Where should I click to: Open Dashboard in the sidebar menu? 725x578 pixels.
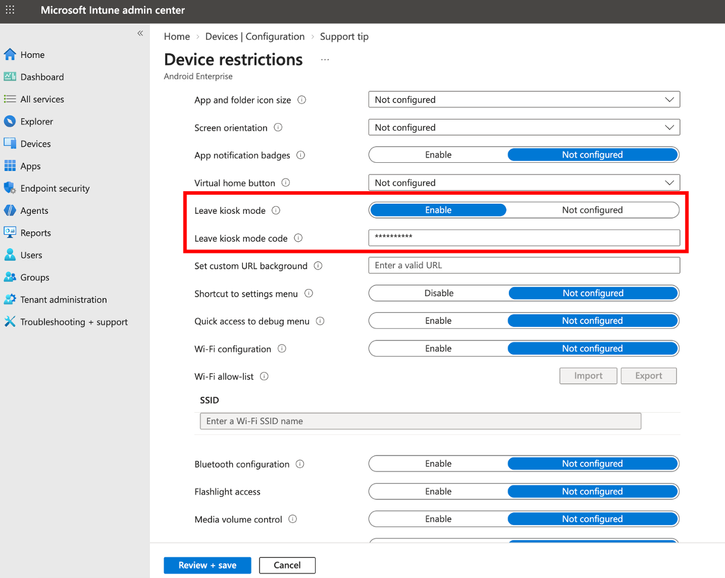pos(42,77)
